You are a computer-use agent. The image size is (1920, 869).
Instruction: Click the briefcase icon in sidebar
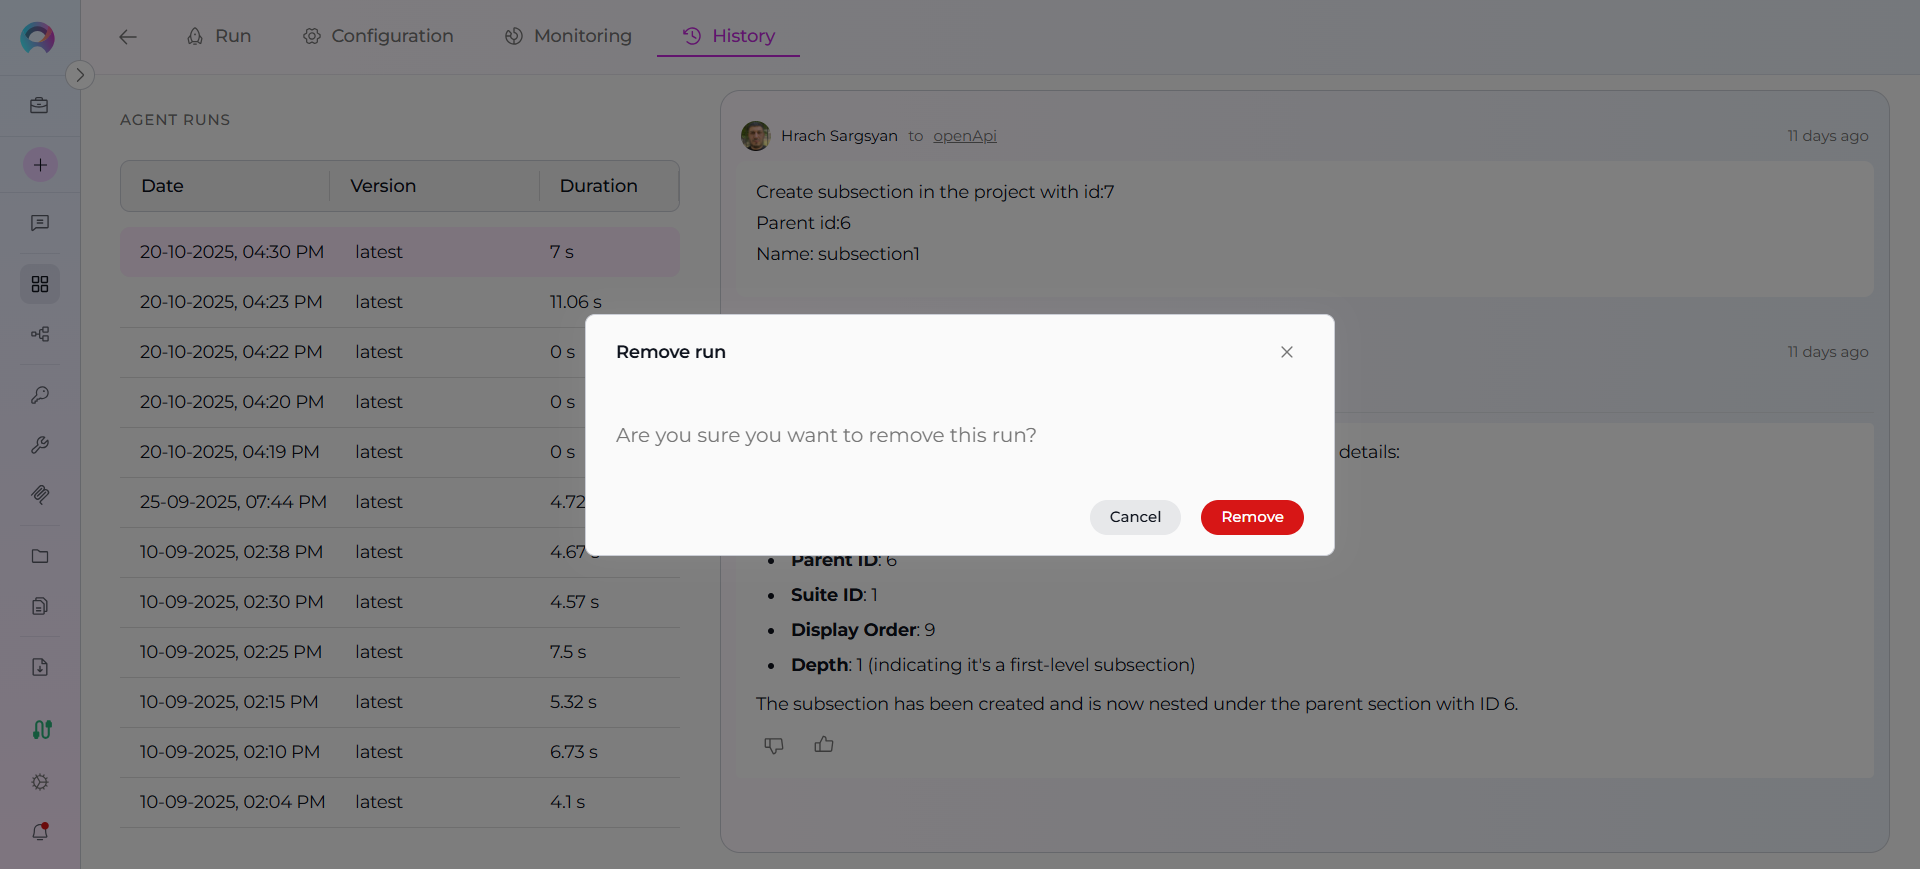pos(40,106)
